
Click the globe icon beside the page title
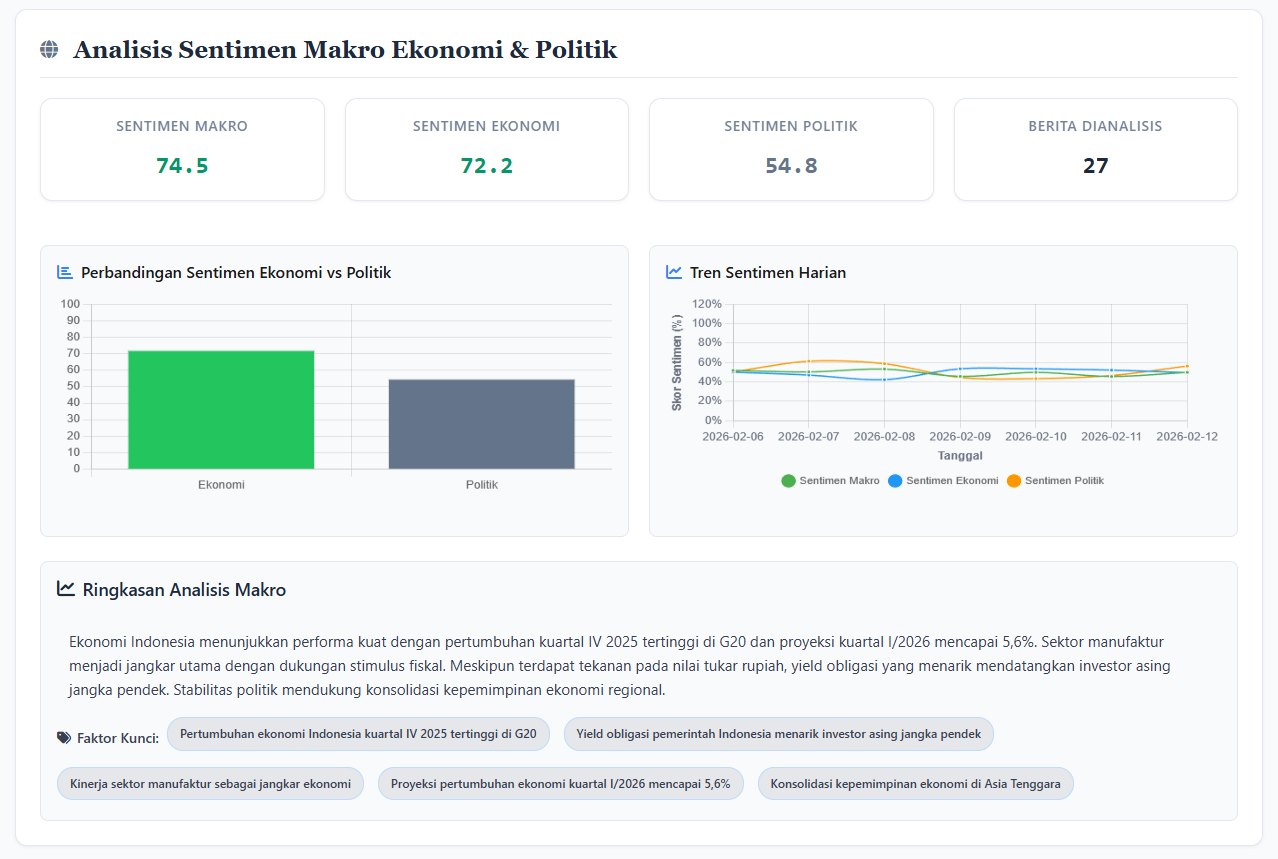49,49
